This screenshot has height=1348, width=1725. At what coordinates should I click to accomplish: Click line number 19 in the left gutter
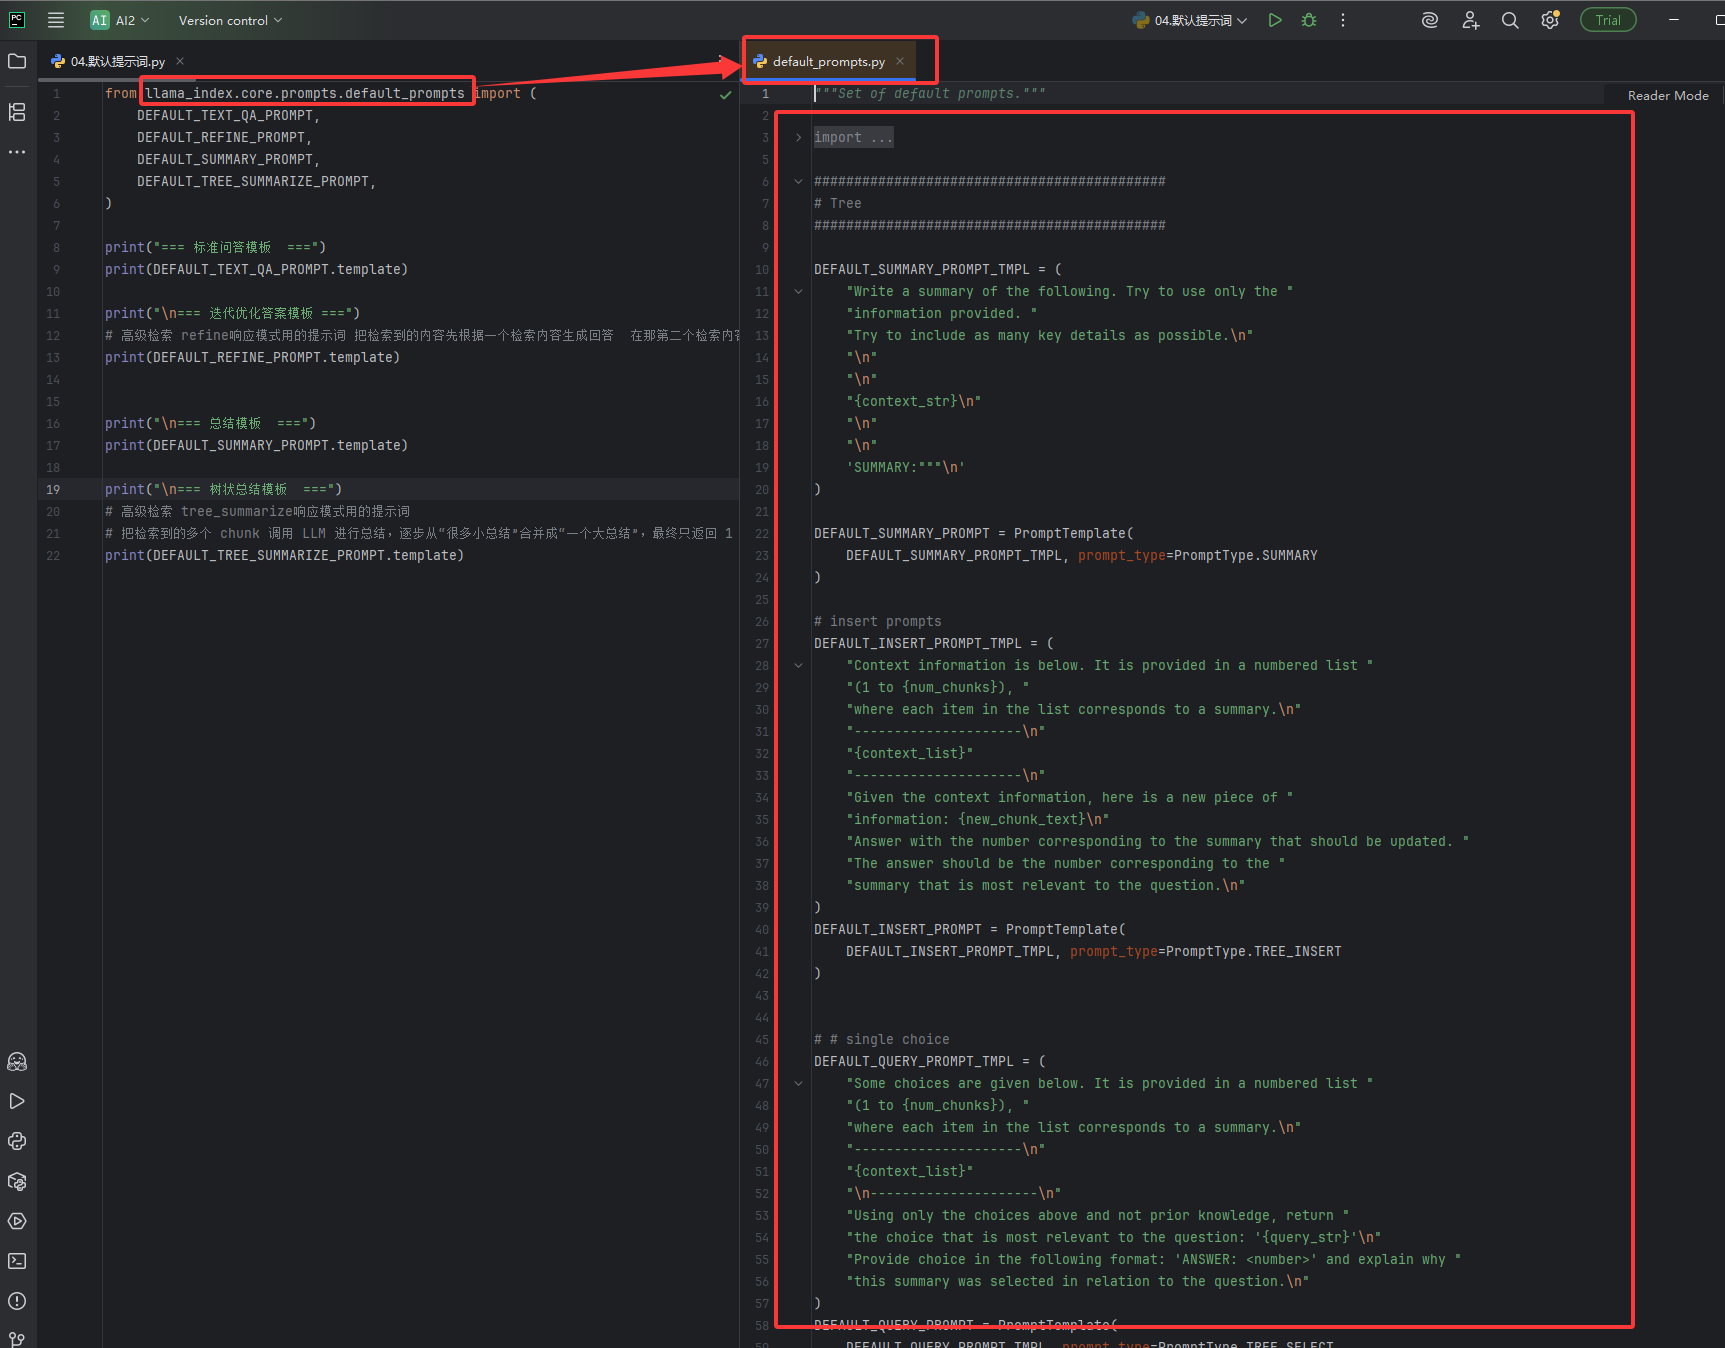coord(53,489)
